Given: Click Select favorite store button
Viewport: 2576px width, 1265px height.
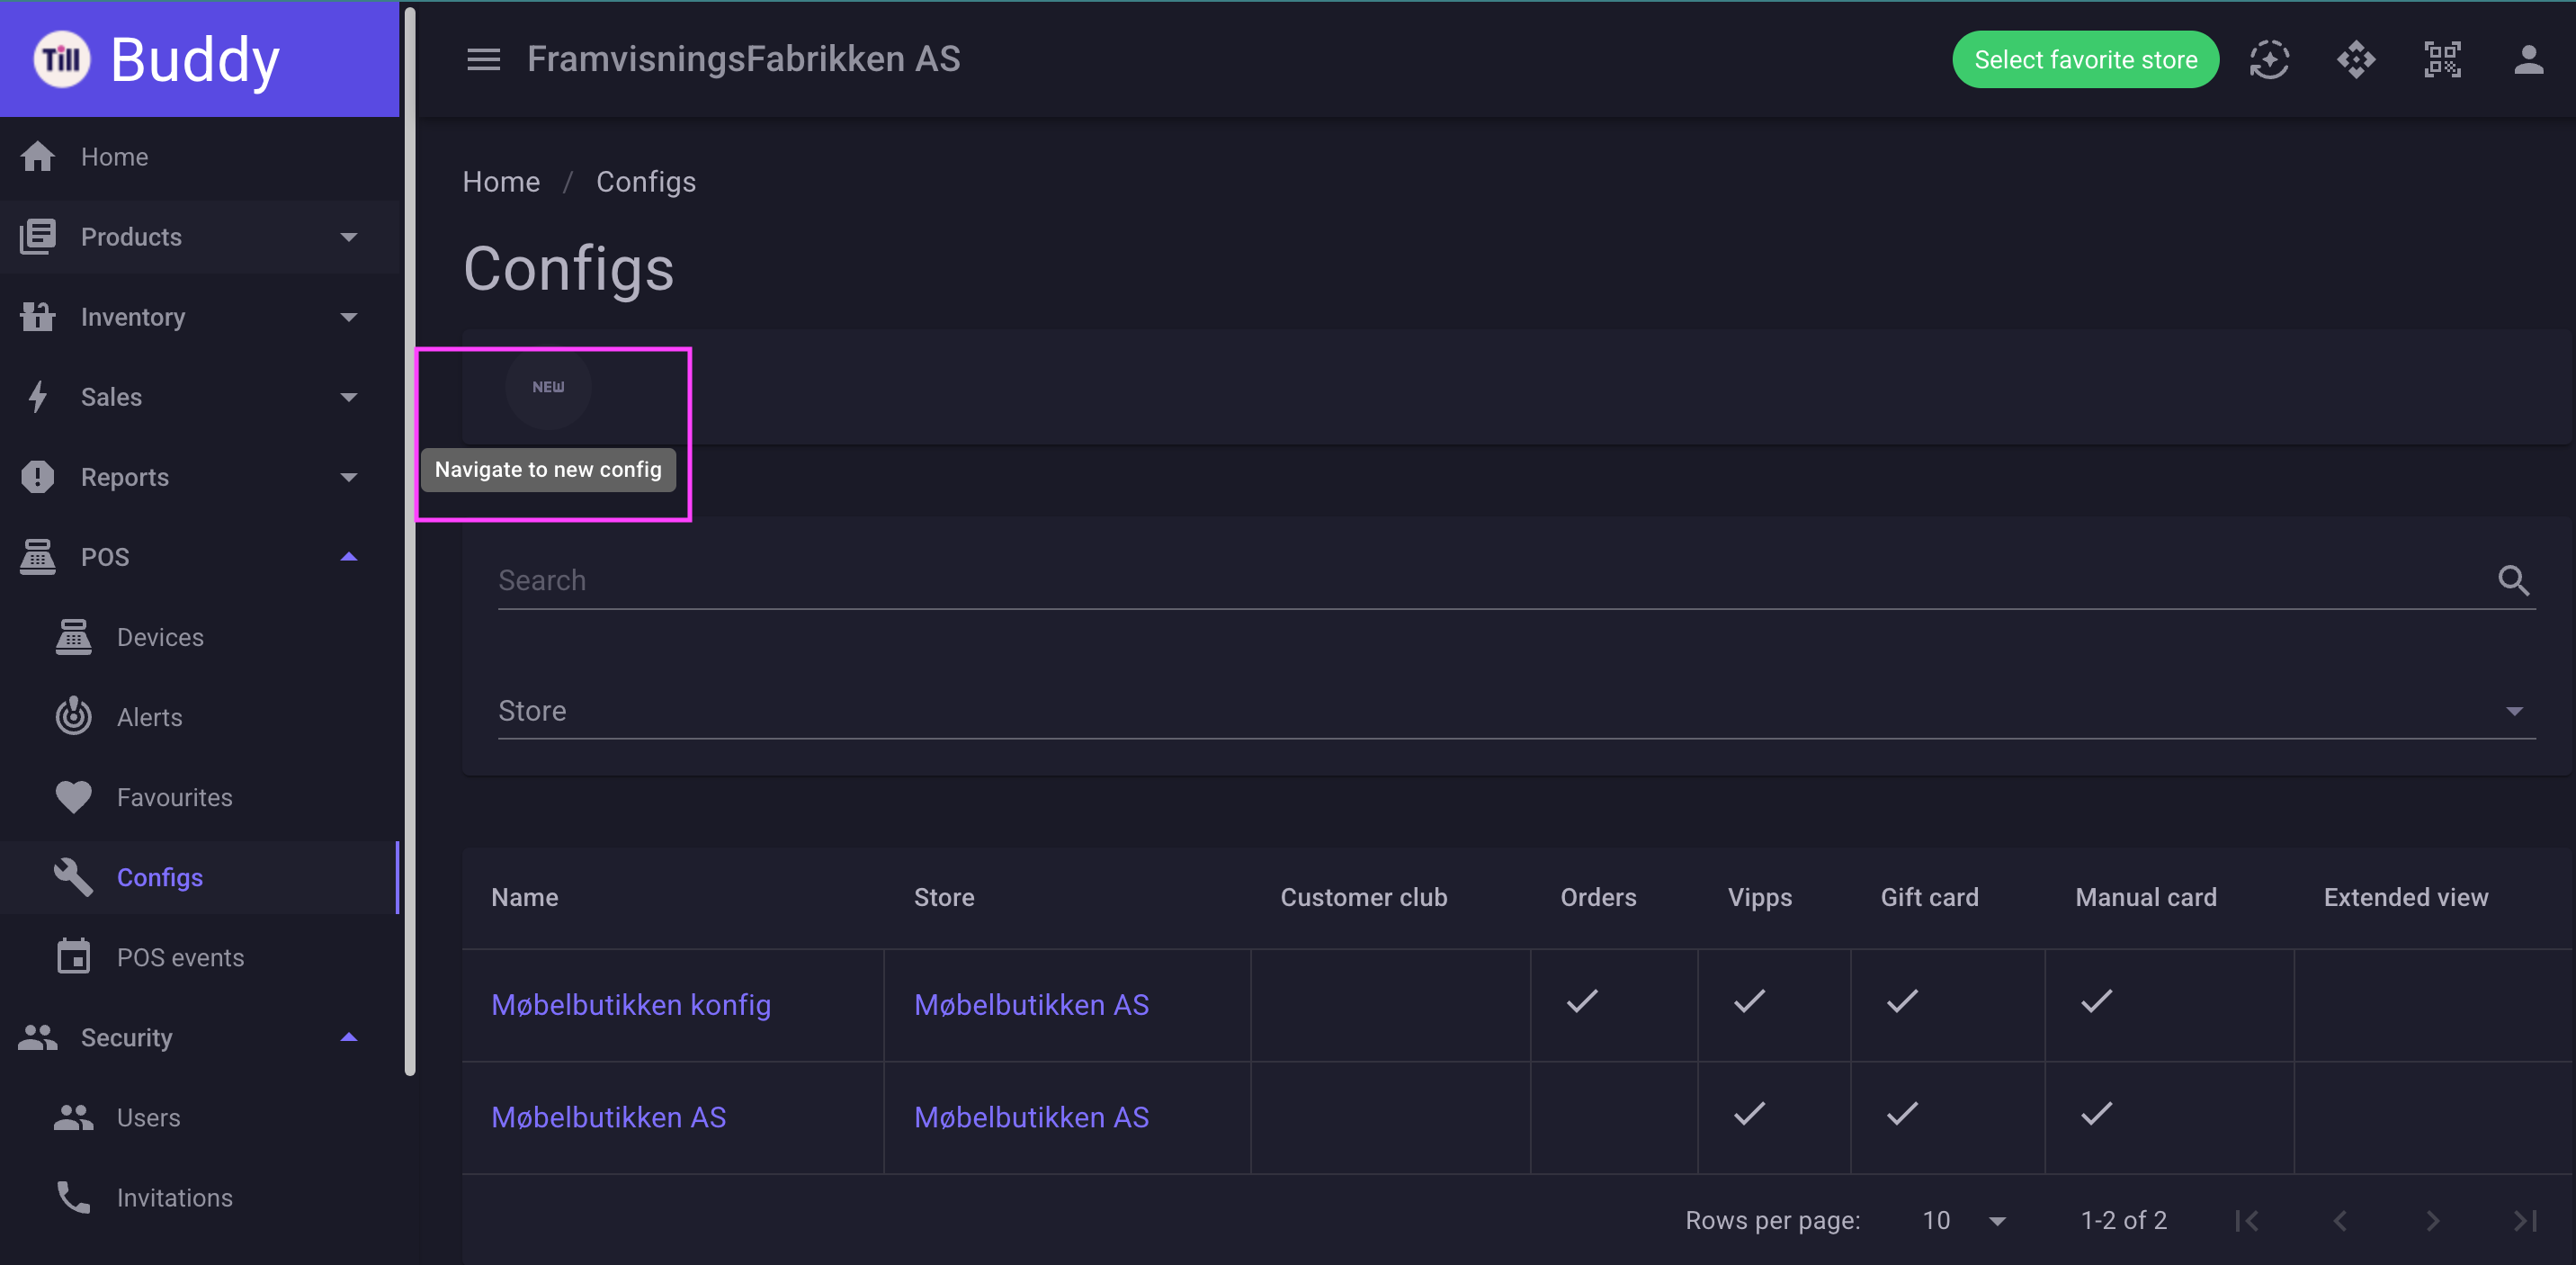Looking at the screenshot, I should click(x=2085, y=60).
